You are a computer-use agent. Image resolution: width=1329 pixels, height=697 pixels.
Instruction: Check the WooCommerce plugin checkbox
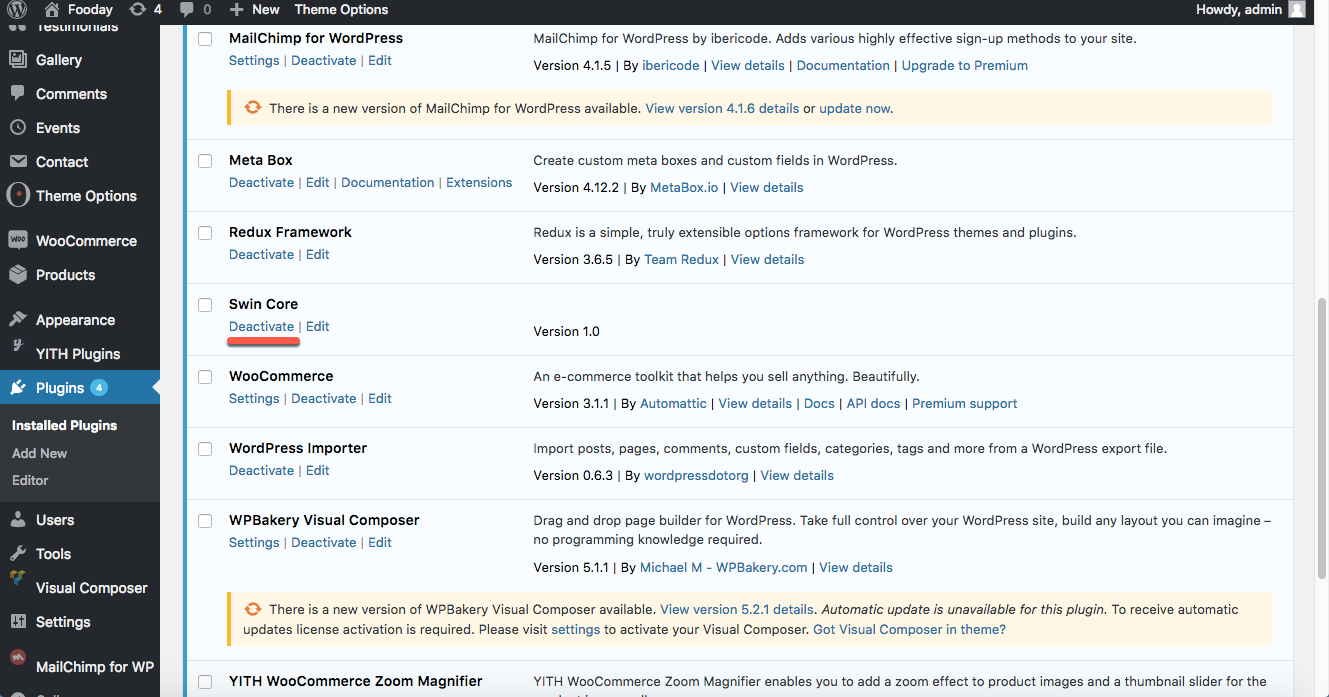pyautogui.click(x=205, y=377)
